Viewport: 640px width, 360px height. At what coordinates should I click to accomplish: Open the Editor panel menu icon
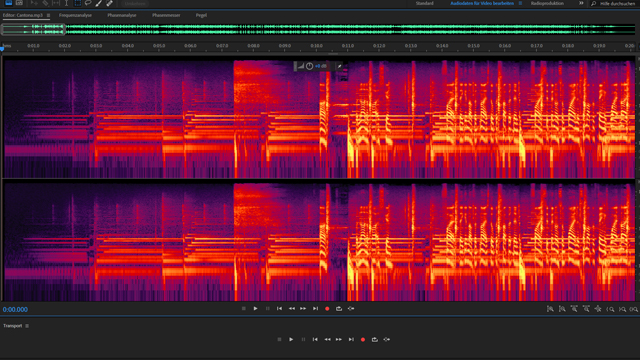48,16
